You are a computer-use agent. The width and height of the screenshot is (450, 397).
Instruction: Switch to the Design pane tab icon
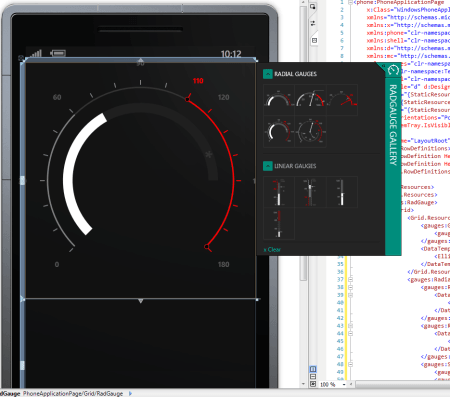click(313, 6)
